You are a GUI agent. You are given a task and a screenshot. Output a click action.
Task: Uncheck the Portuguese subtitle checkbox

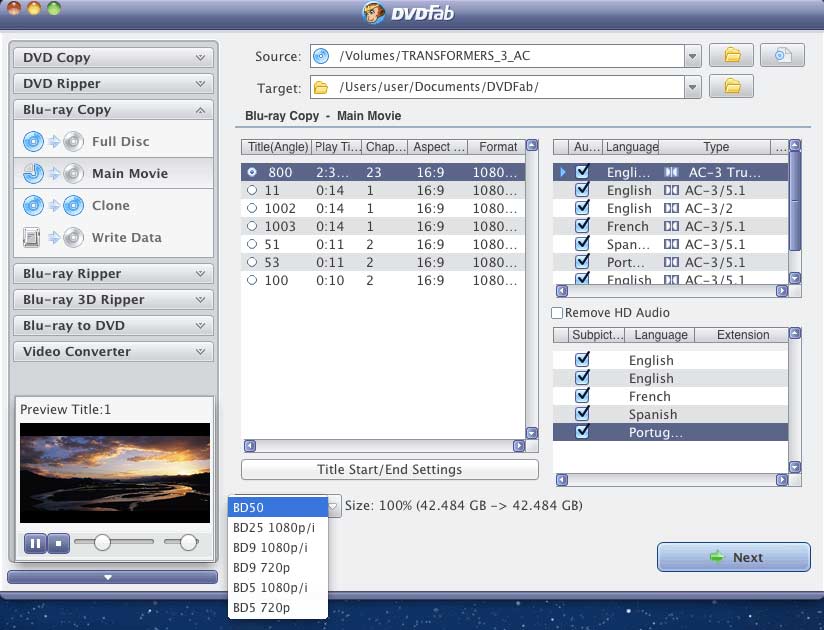pos(582,432)
